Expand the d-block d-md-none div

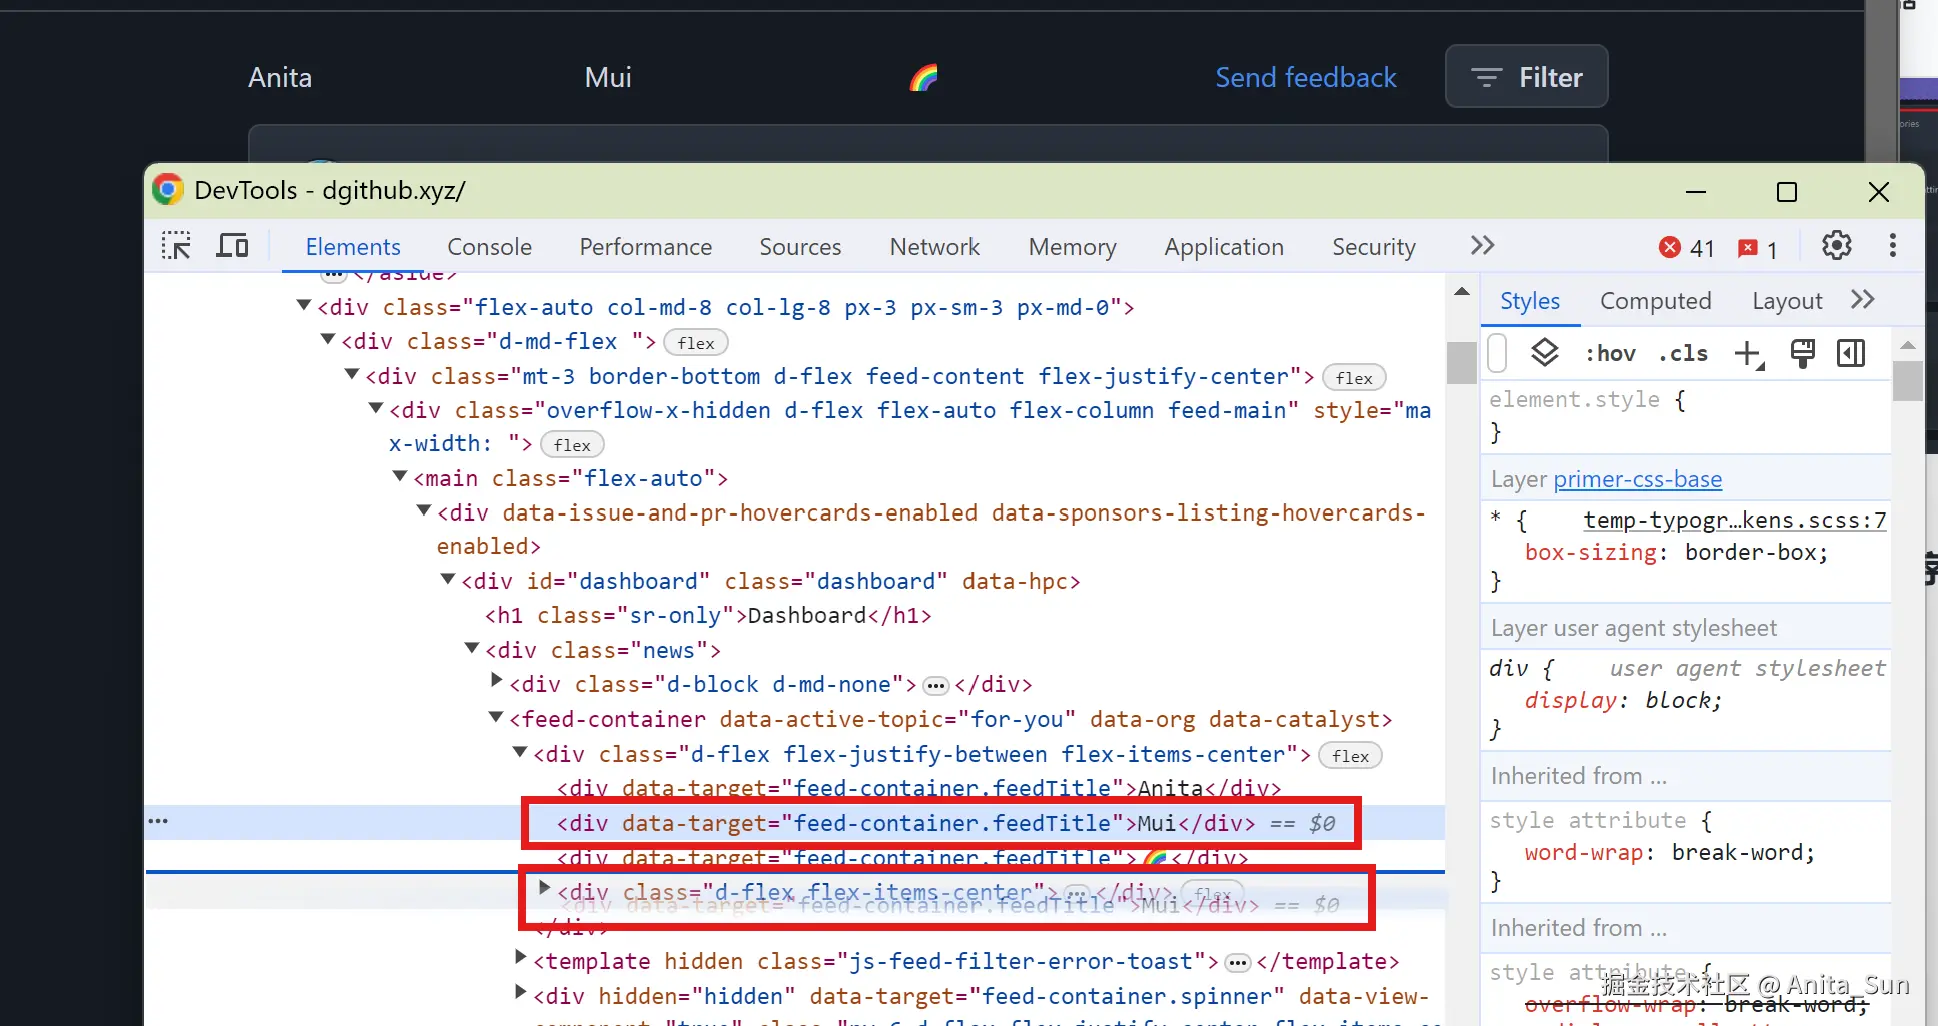click(496, 682)
